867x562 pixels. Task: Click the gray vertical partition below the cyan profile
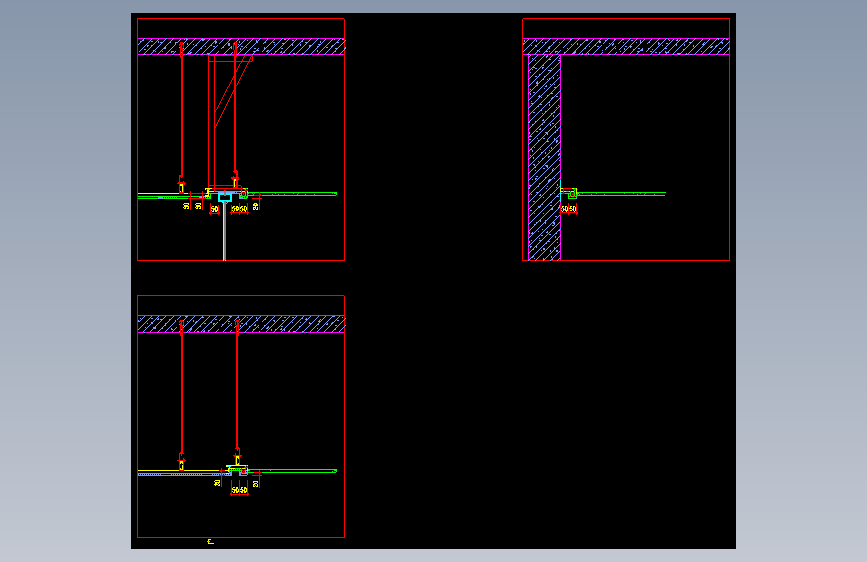(224, 231)
